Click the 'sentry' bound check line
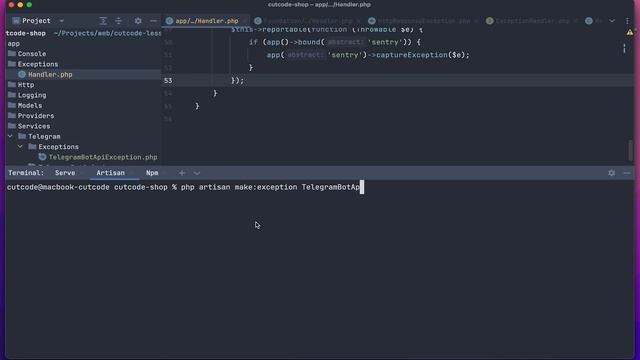Screen dimensions: 640x360 (x=335, y=42)
